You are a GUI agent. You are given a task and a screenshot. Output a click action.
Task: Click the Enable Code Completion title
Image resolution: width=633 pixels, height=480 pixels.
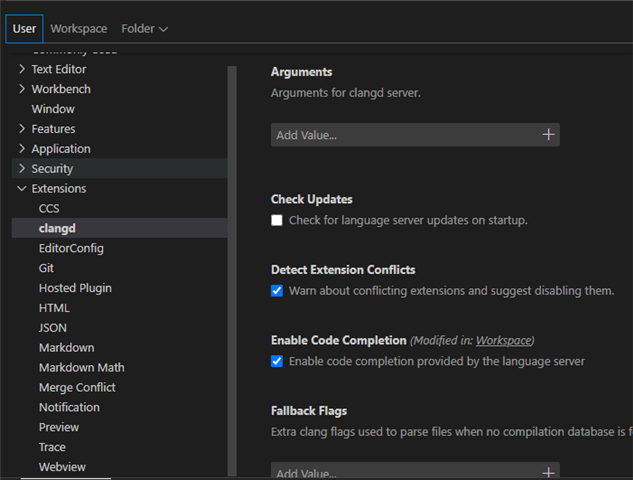click(x=339, y=340)
